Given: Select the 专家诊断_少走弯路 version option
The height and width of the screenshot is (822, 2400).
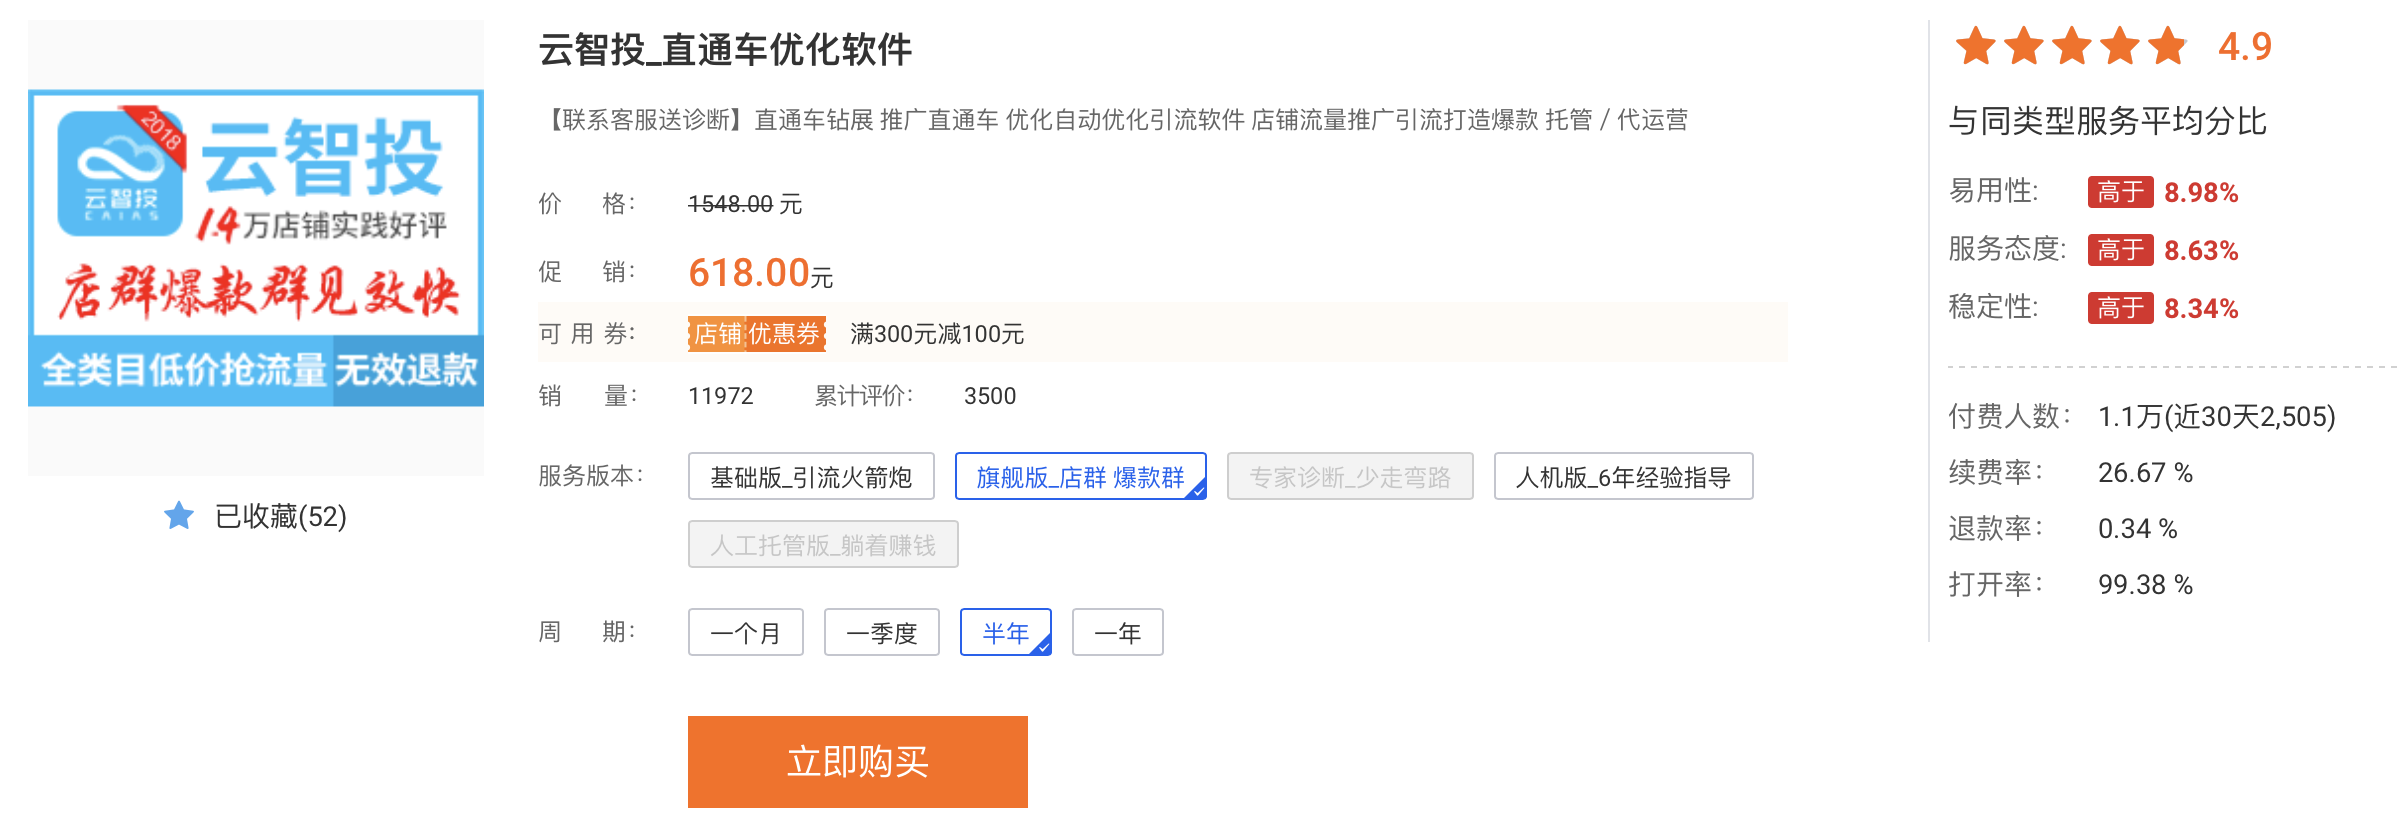Looking at the screenshot, I should pyautogui.click(x=1350, y=477).
